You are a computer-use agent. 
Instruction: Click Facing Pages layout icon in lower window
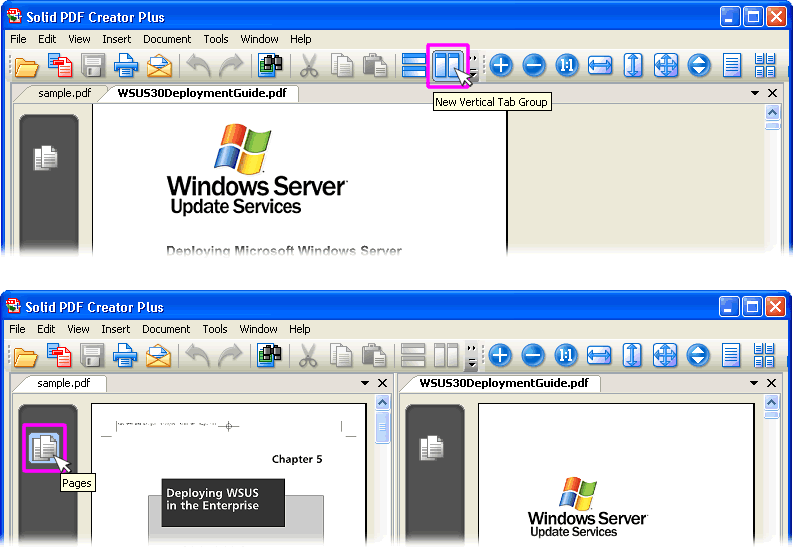(x=764, y=355)
